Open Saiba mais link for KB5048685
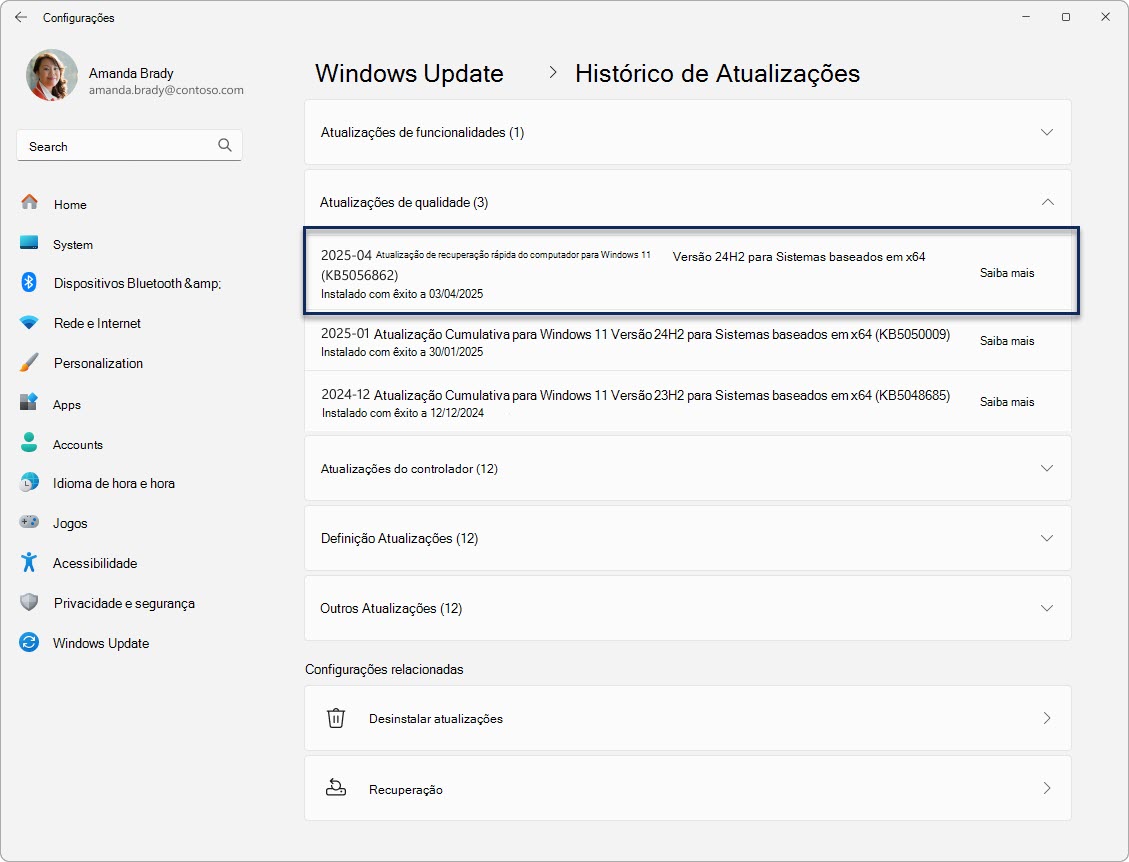The height and width of the screenshot is (862, 1129). (1006, 402)
